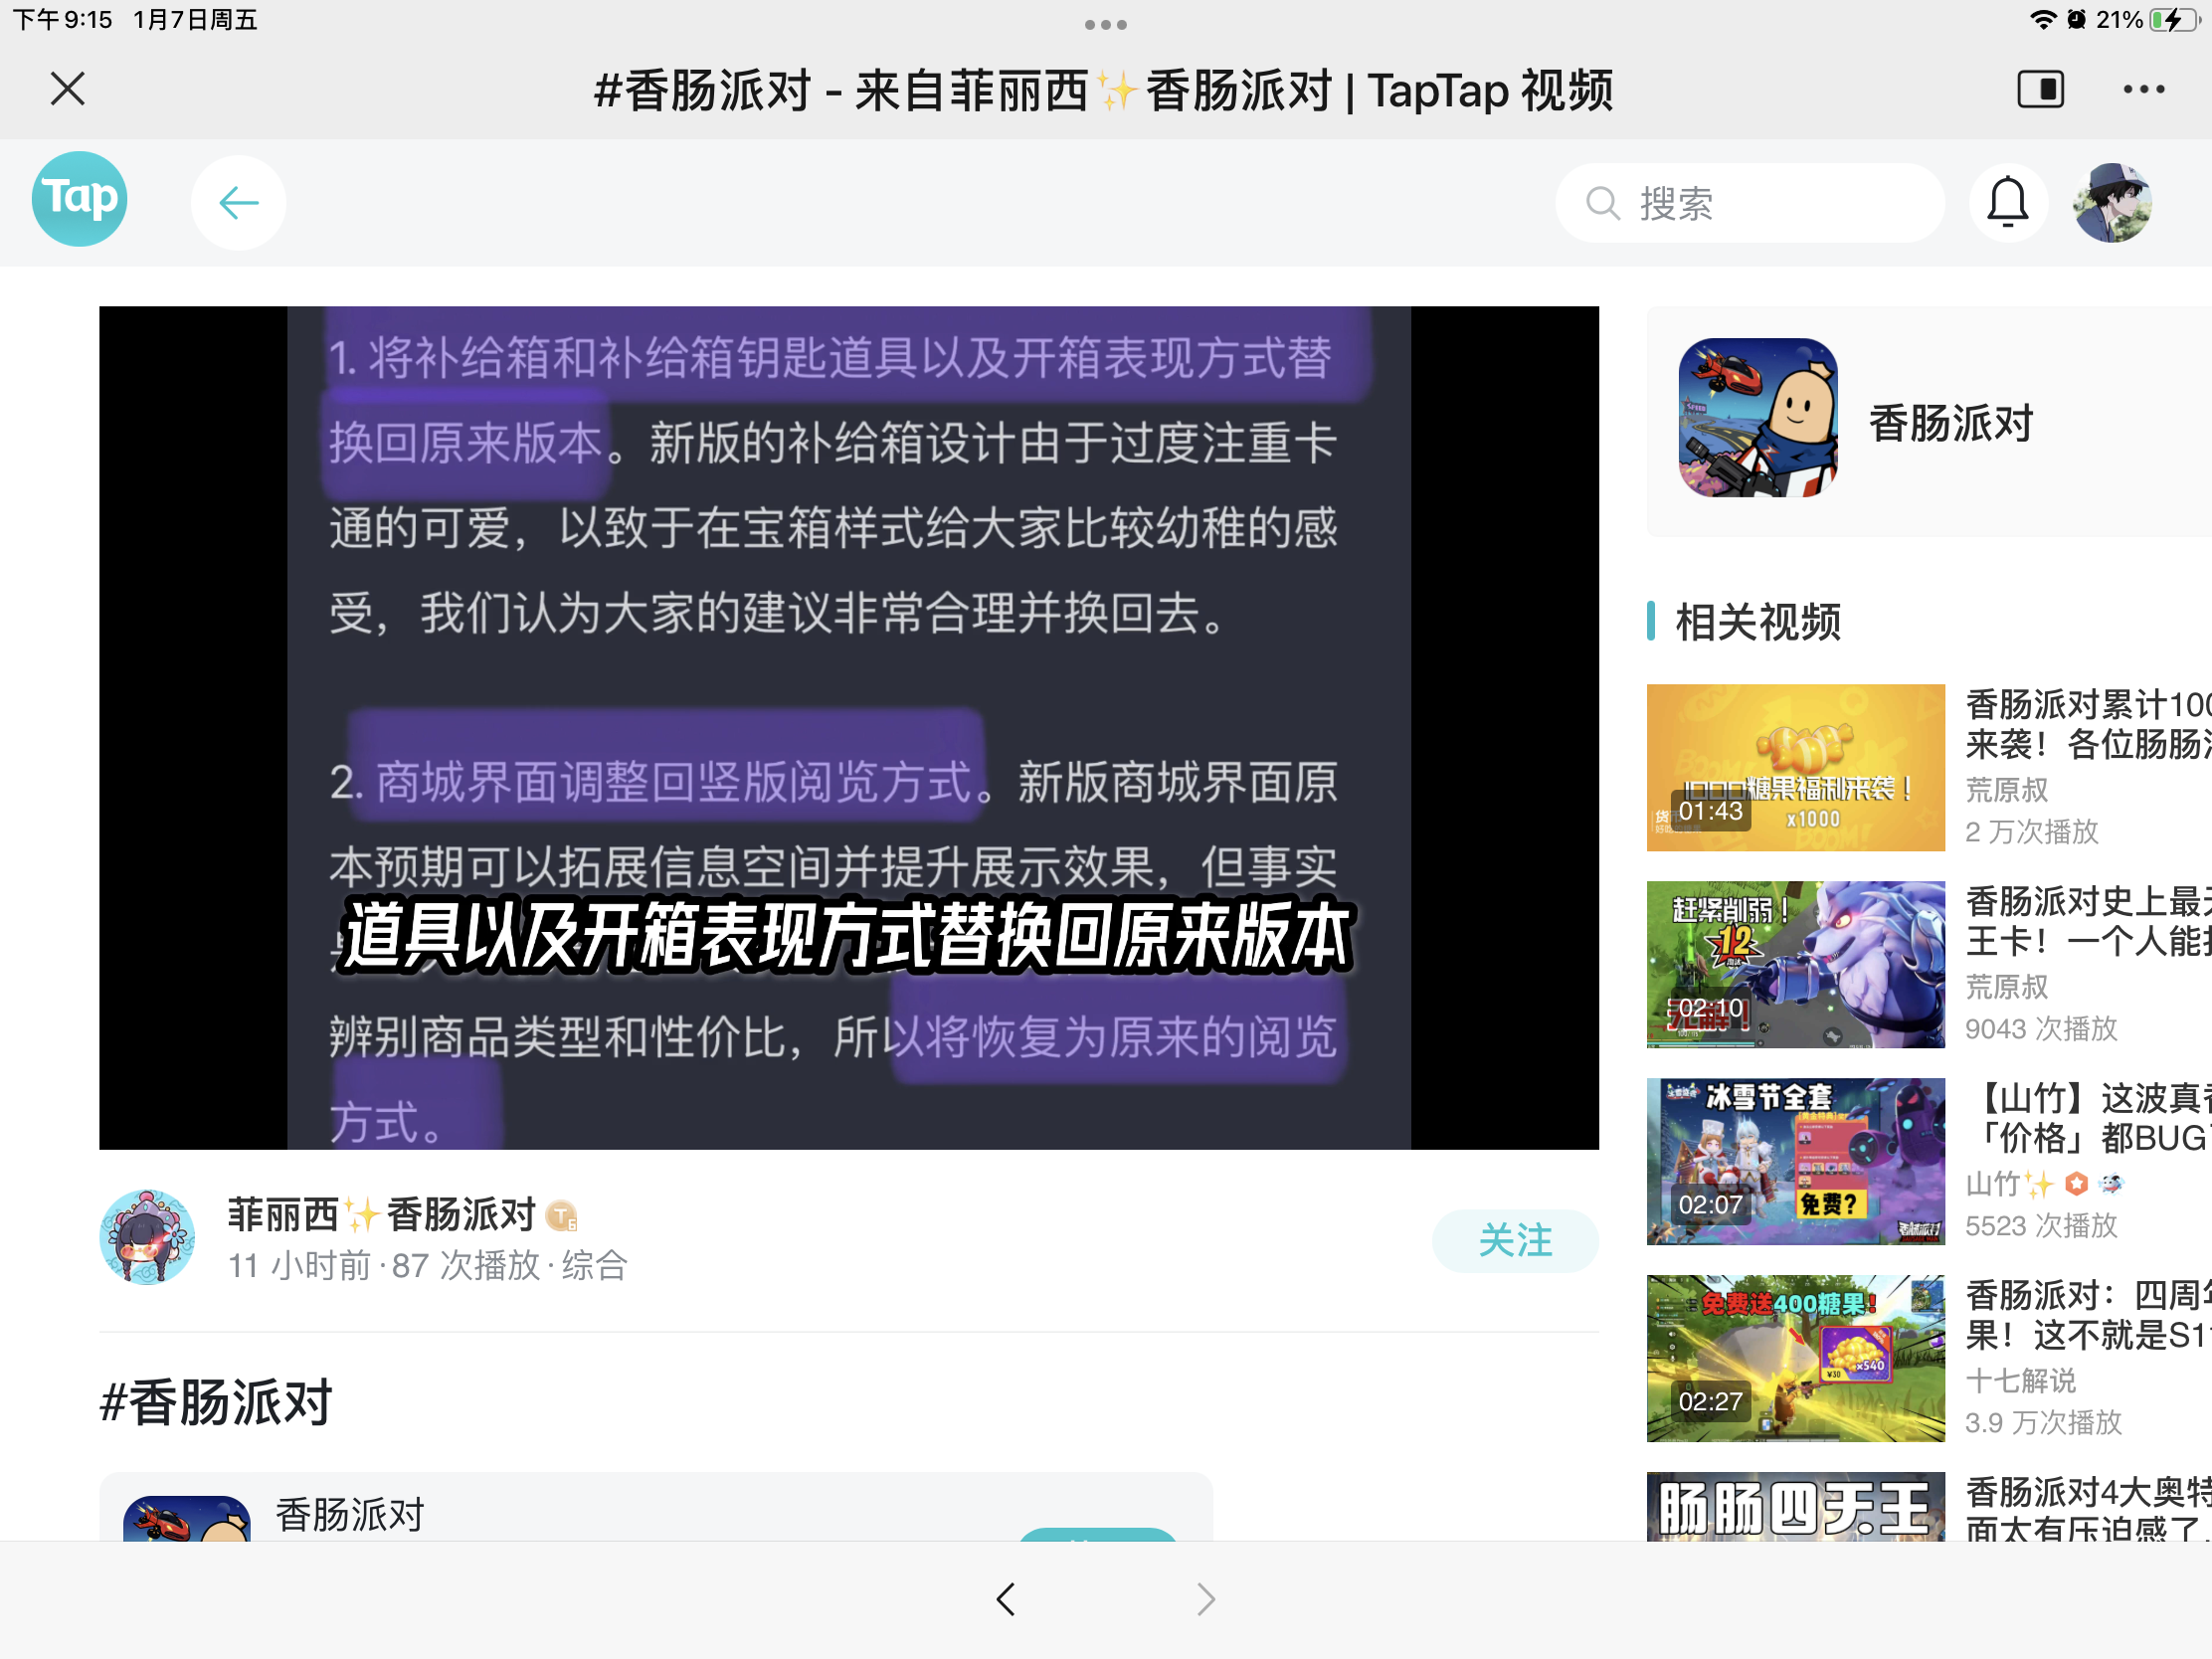Open the 【山竹】这波真 video title
Image resolution: width=2212 pixels, height=1659 pixels.
coord(2088,1118)
